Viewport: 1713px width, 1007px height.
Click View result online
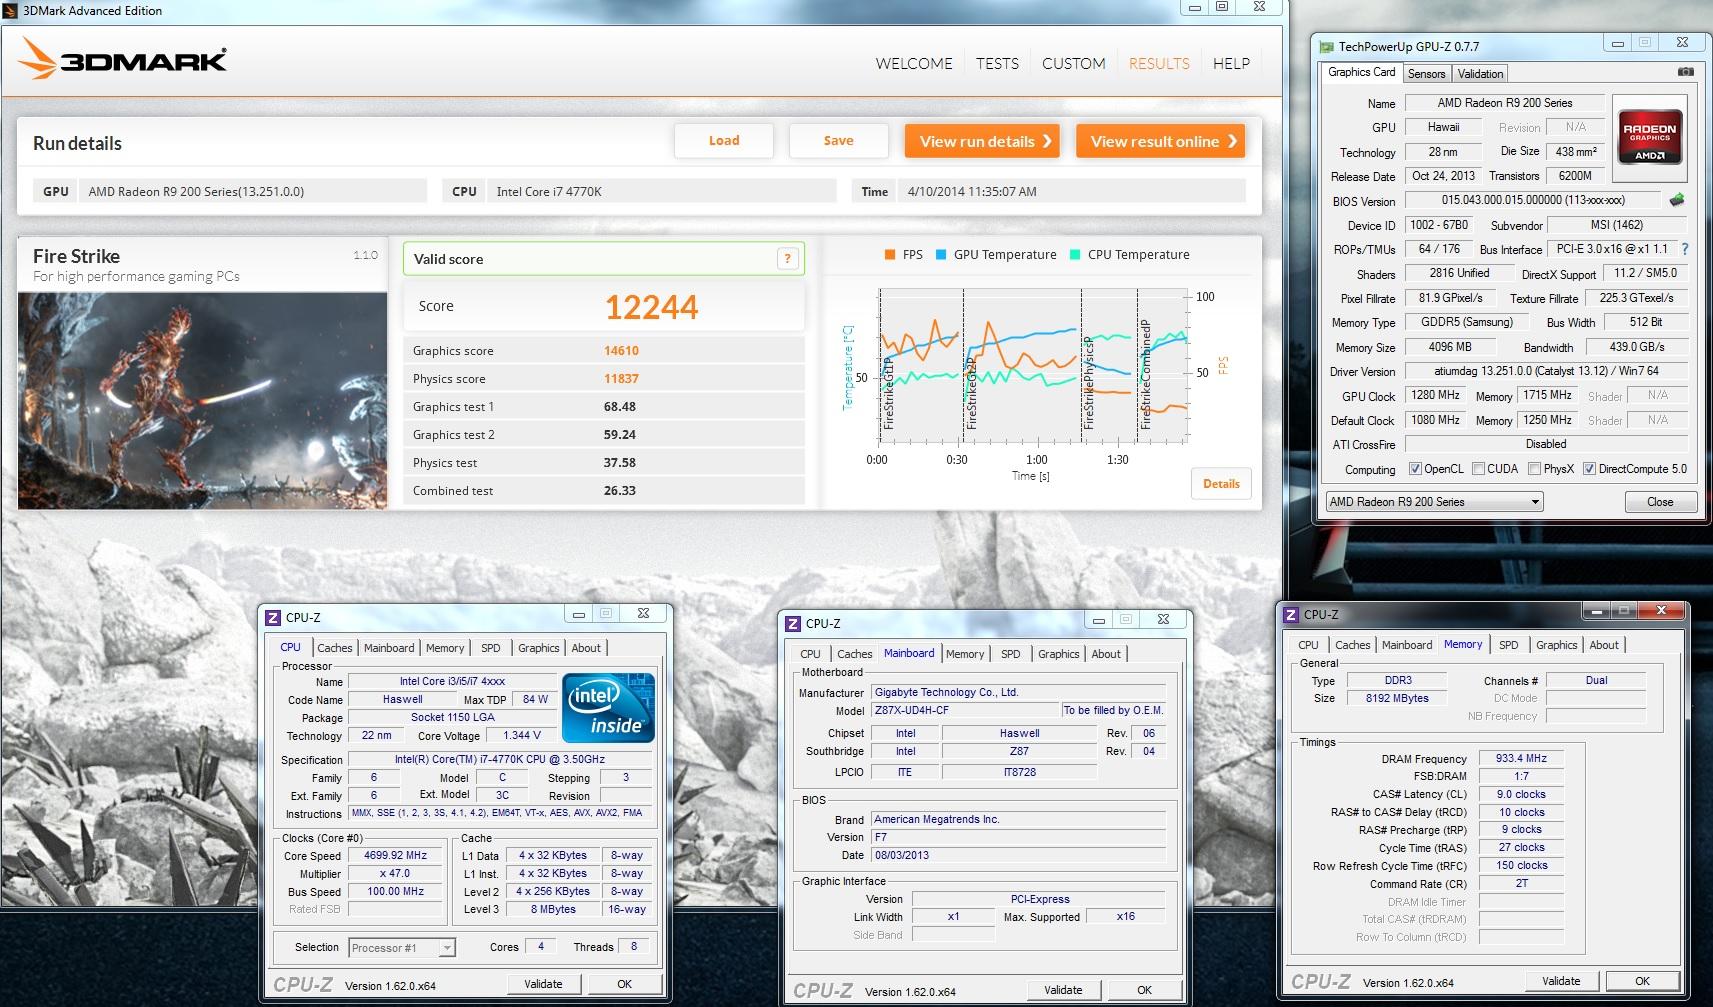[x=1163, y=141]
